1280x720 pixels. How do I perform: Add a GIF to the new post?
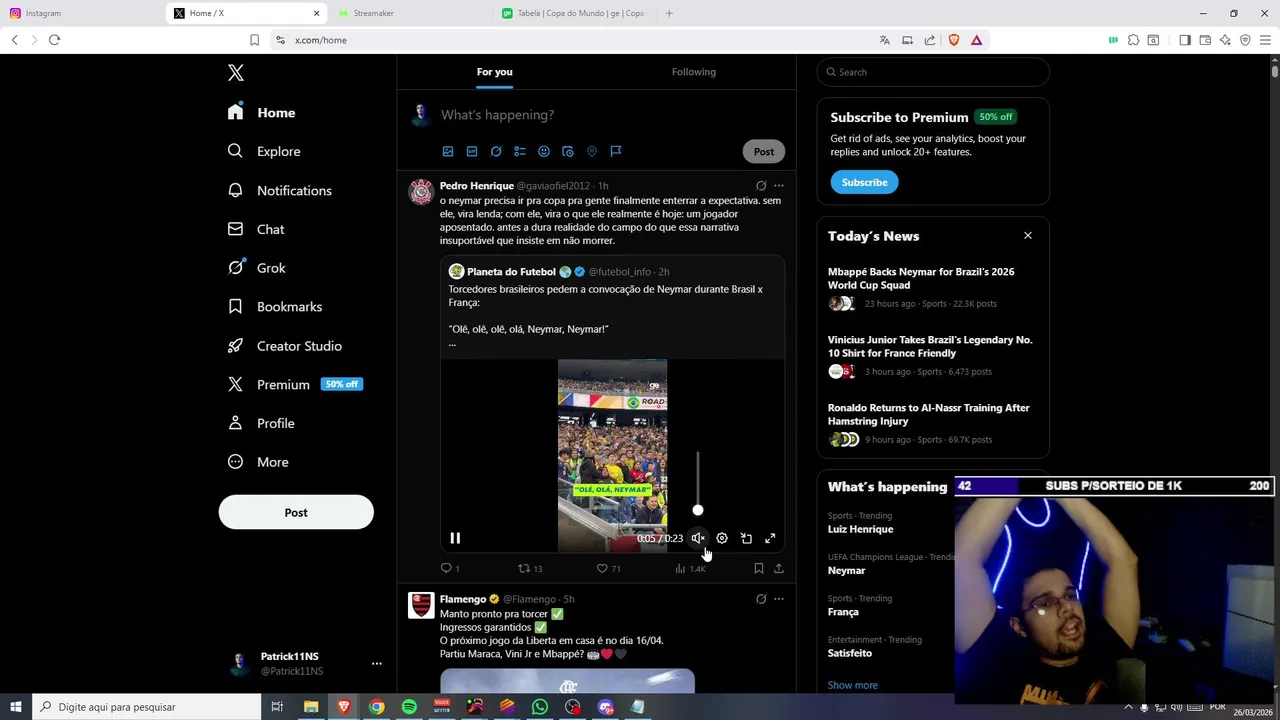click(472, 152)
